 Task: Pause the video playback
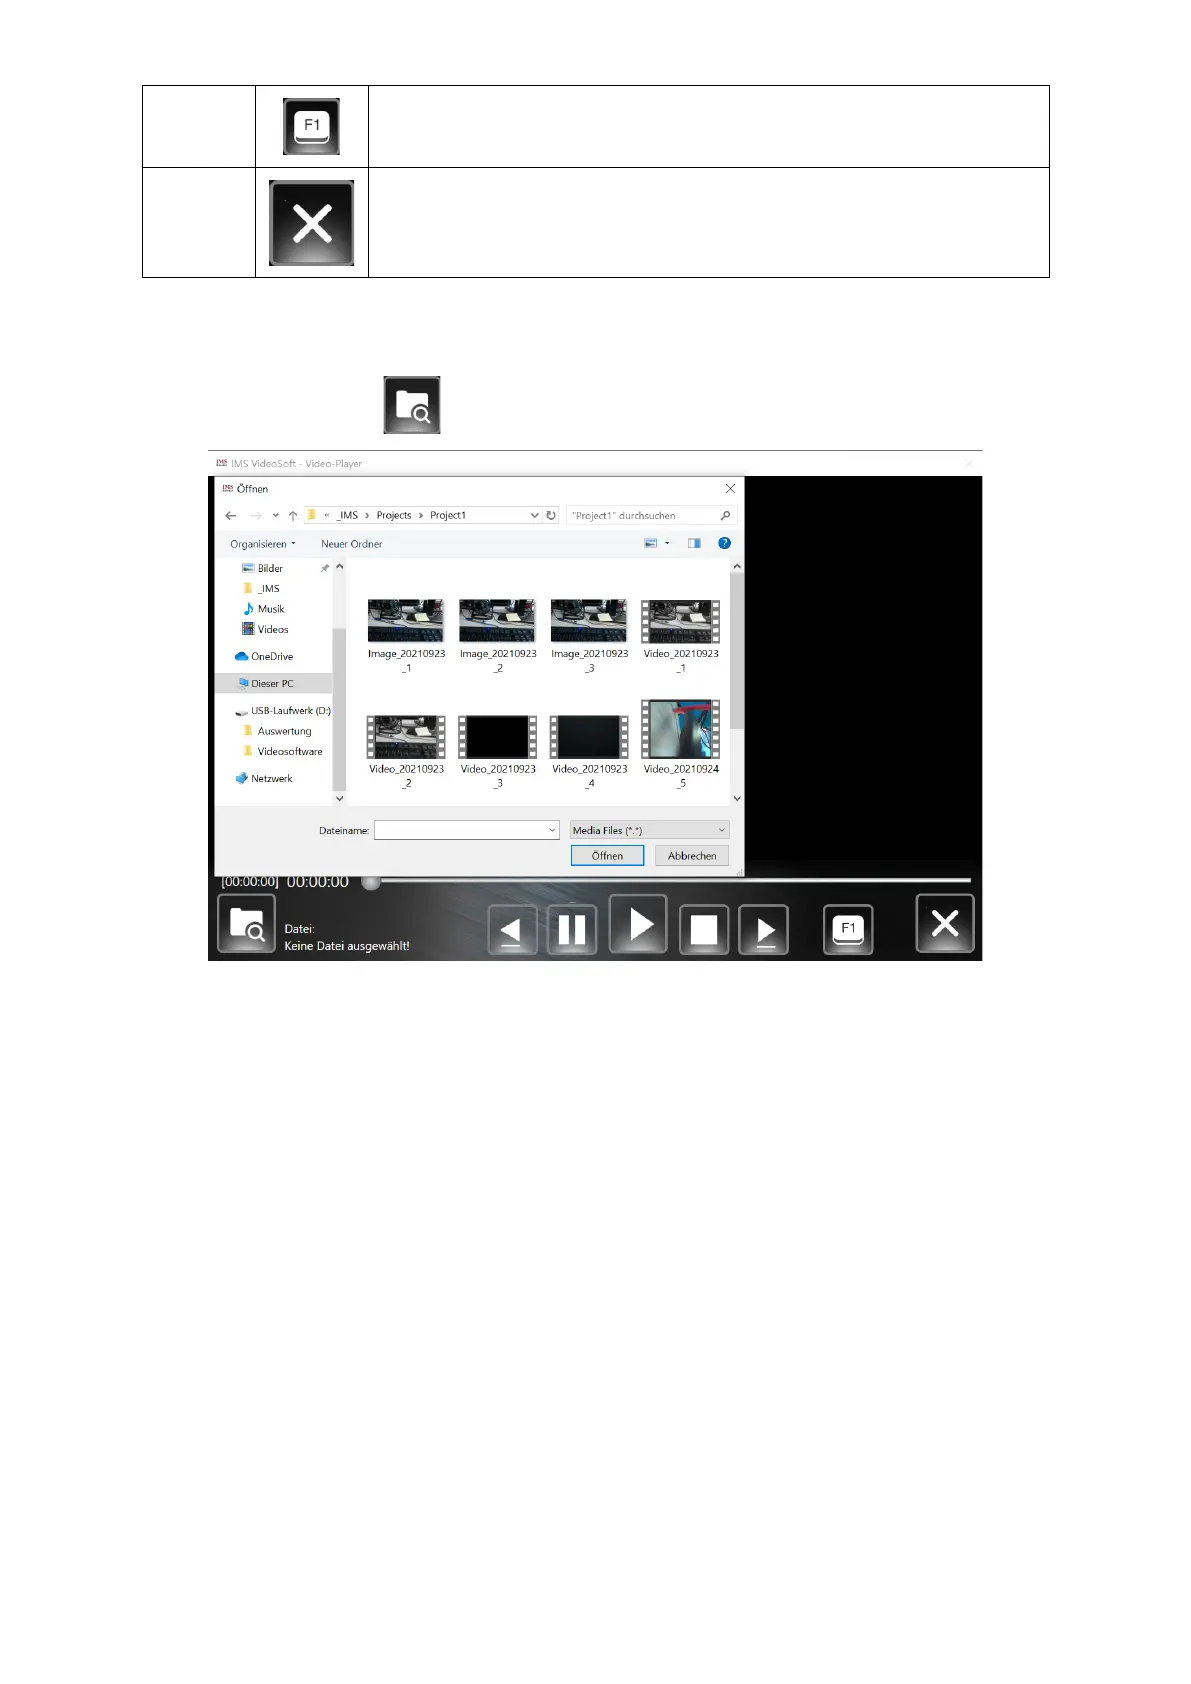572,930
